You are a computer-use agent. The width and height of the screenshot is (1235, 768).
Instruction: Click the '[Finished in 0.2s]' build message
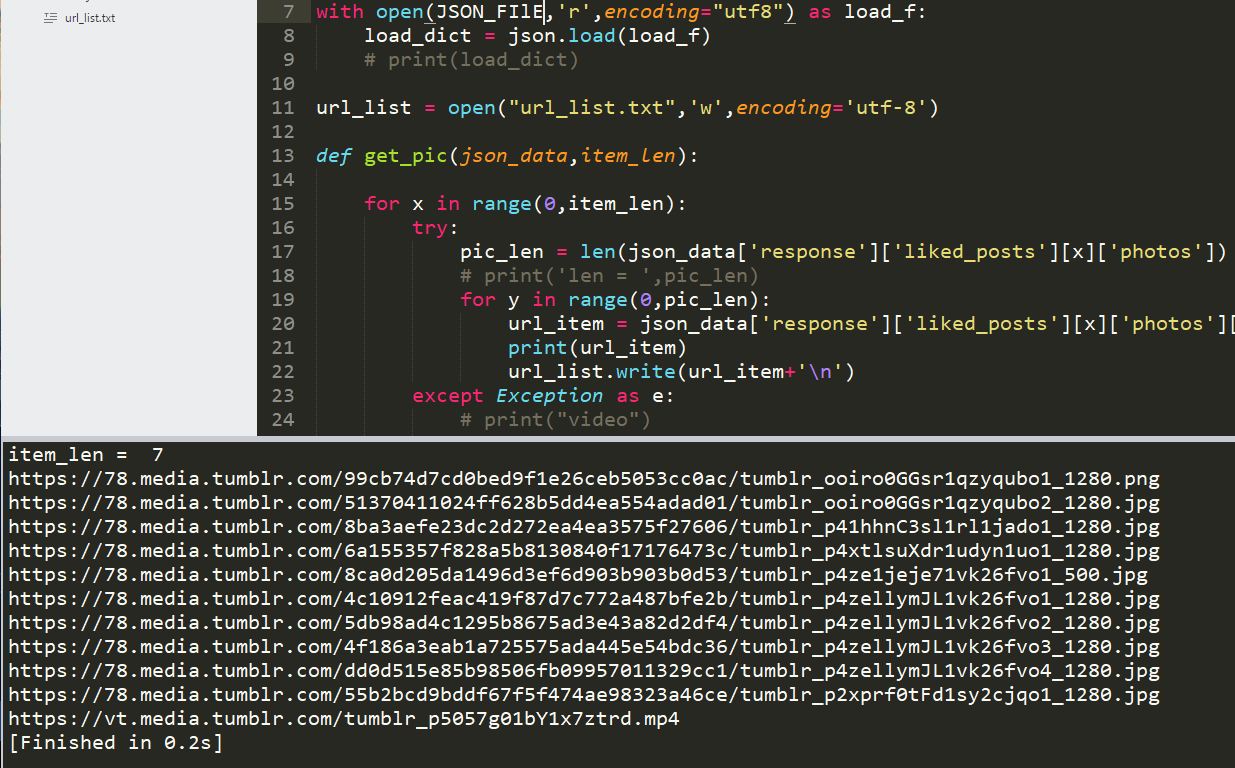click(x=116, y=743)
